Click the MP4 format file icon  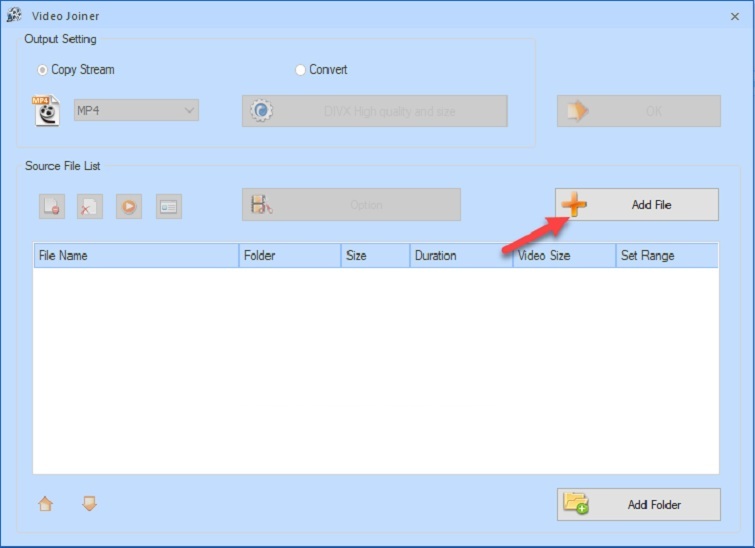pos(47,110)
